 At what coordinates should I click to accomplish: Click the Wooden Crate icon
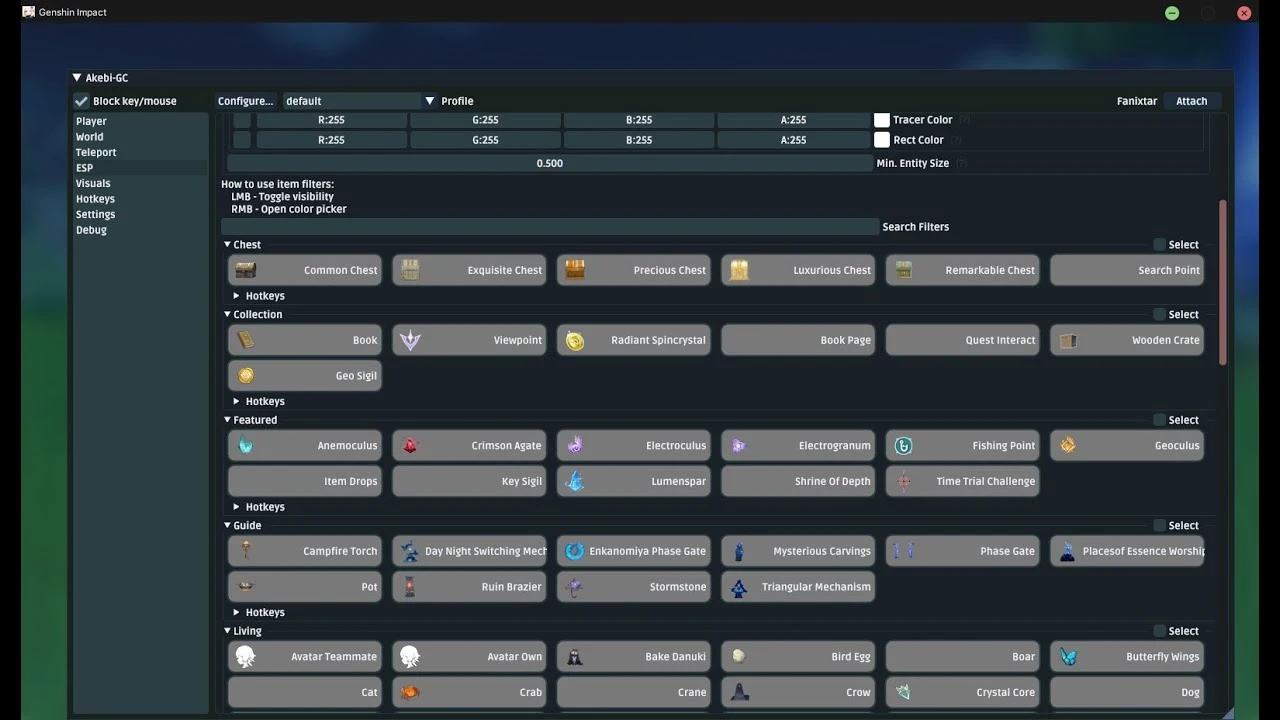[x=1068, y=340]
